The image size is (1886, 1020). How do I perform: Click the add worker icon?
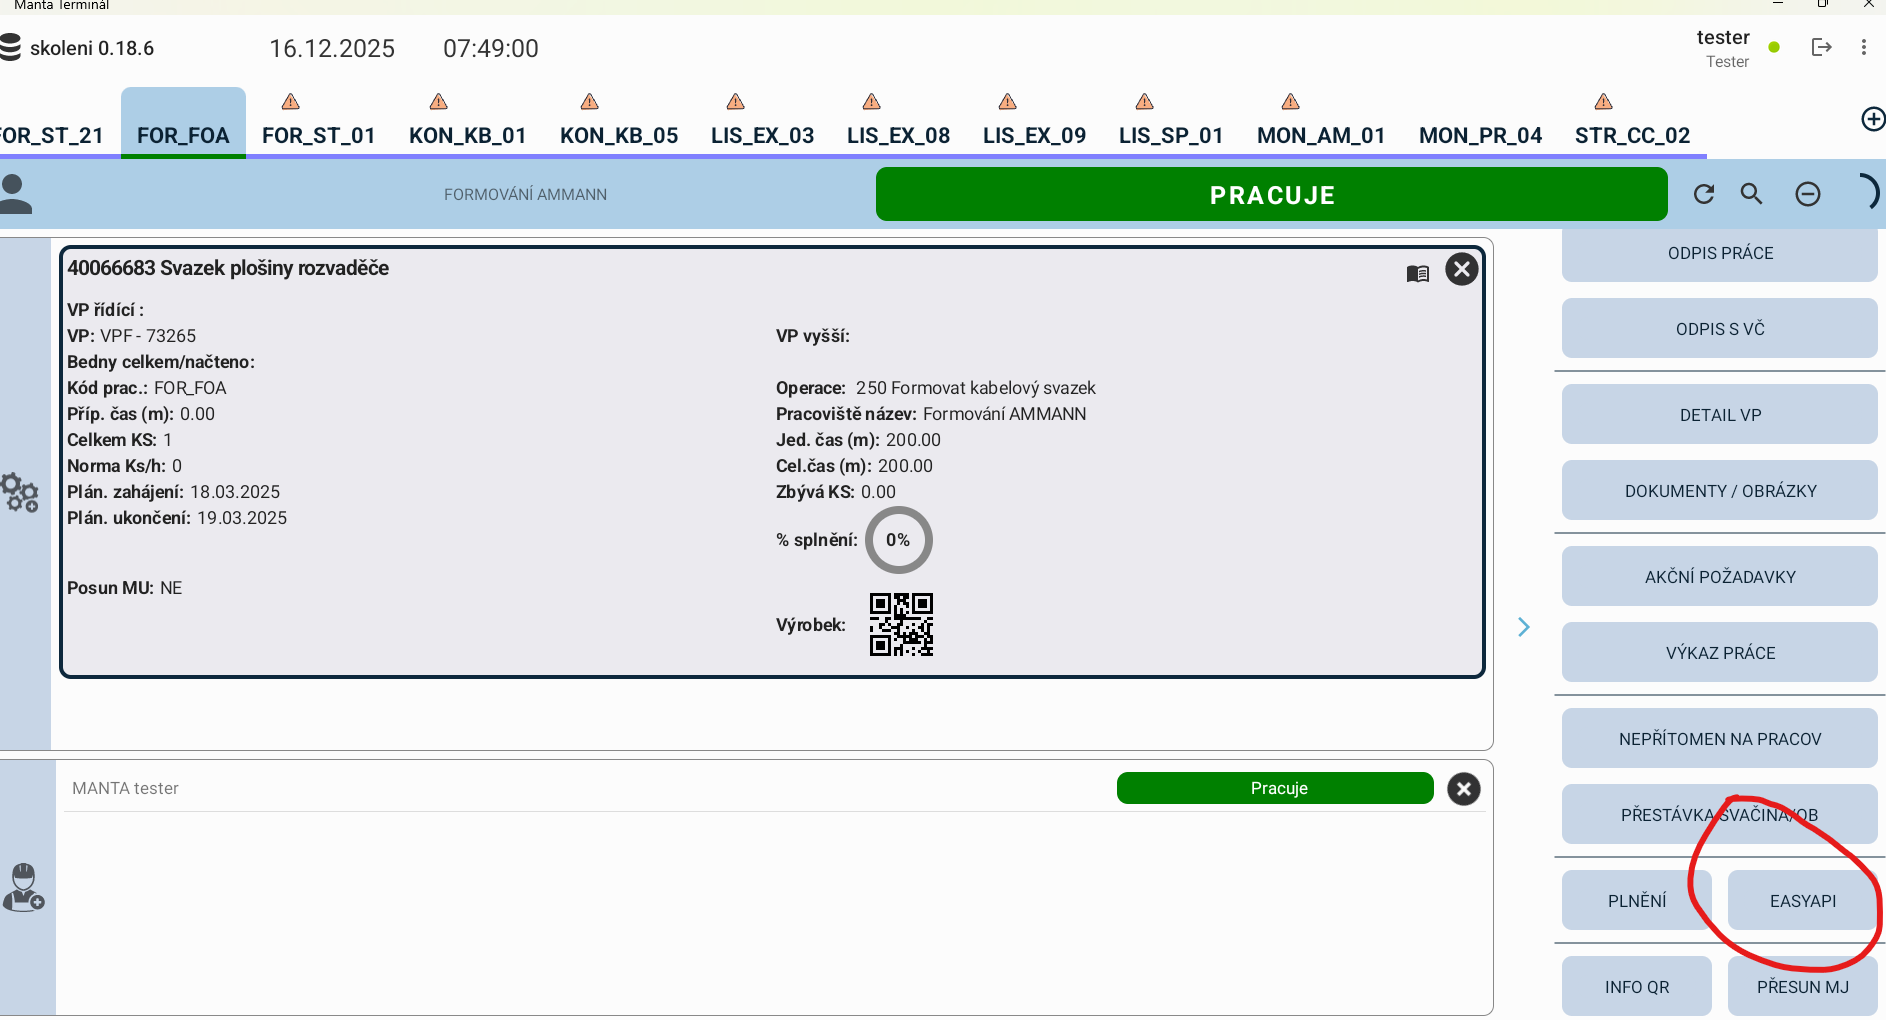tap(23, 887)
